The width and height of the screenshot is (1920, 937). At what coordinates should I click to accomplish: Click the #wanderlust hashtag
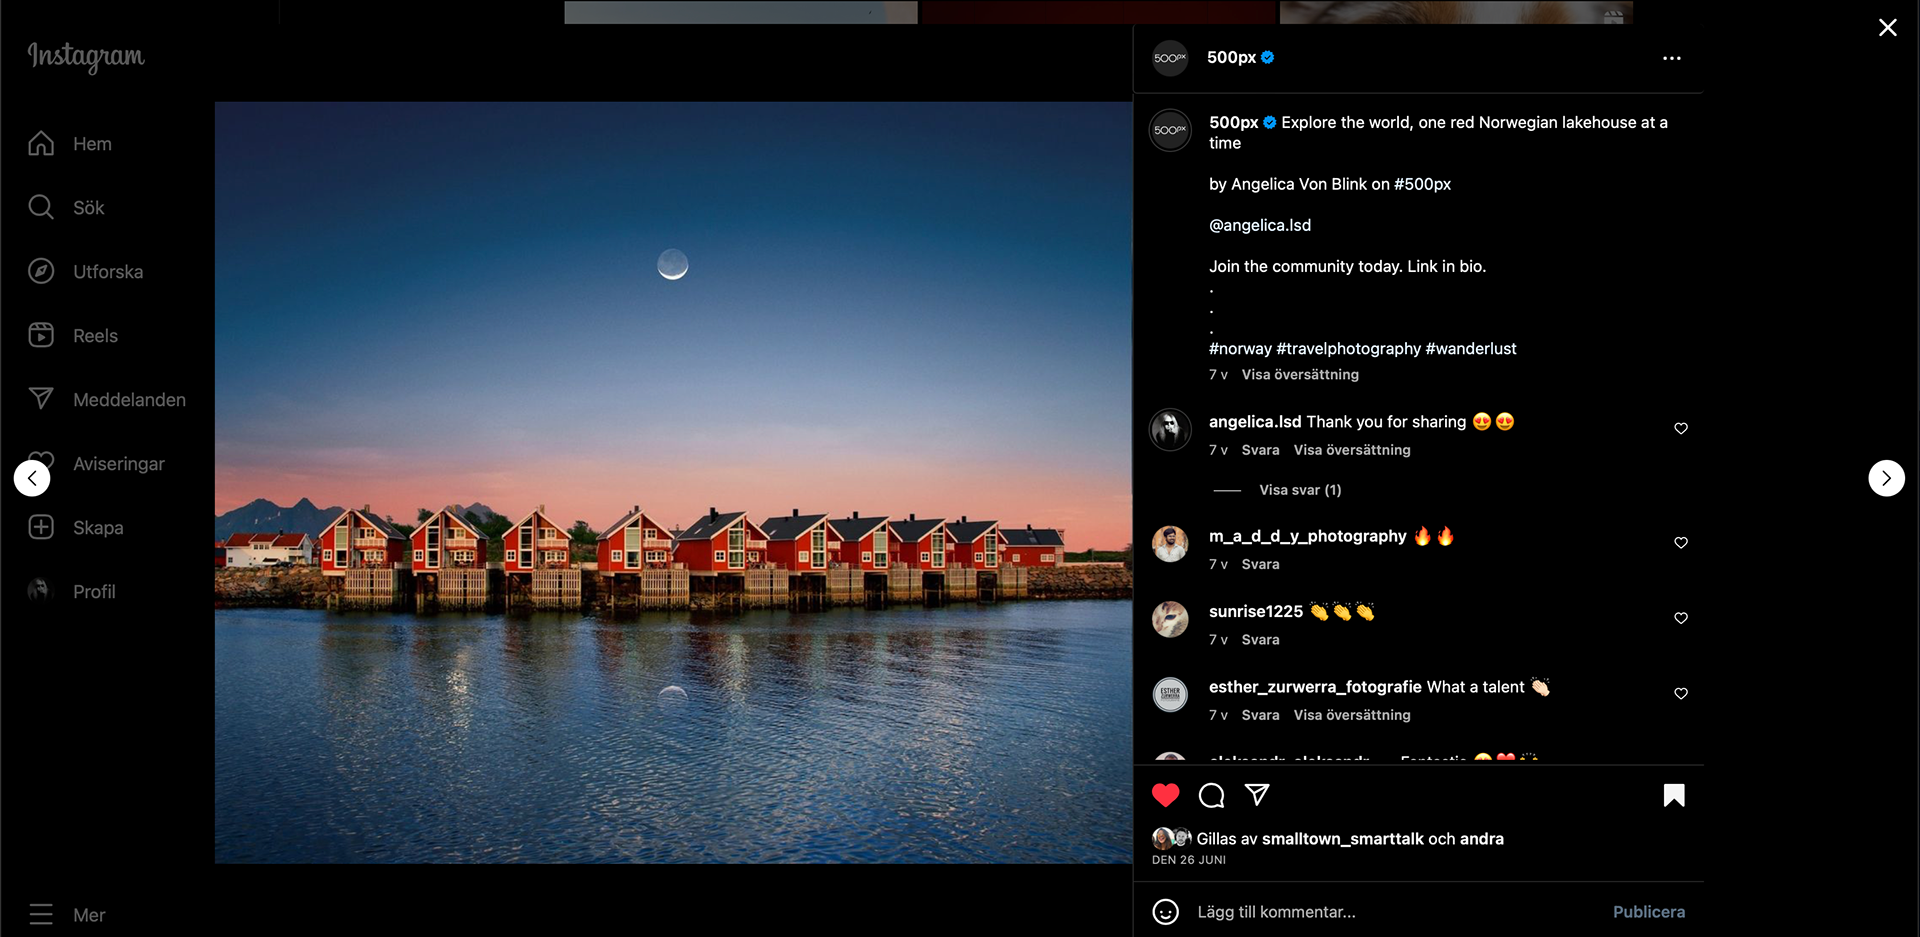[1471, 348]
